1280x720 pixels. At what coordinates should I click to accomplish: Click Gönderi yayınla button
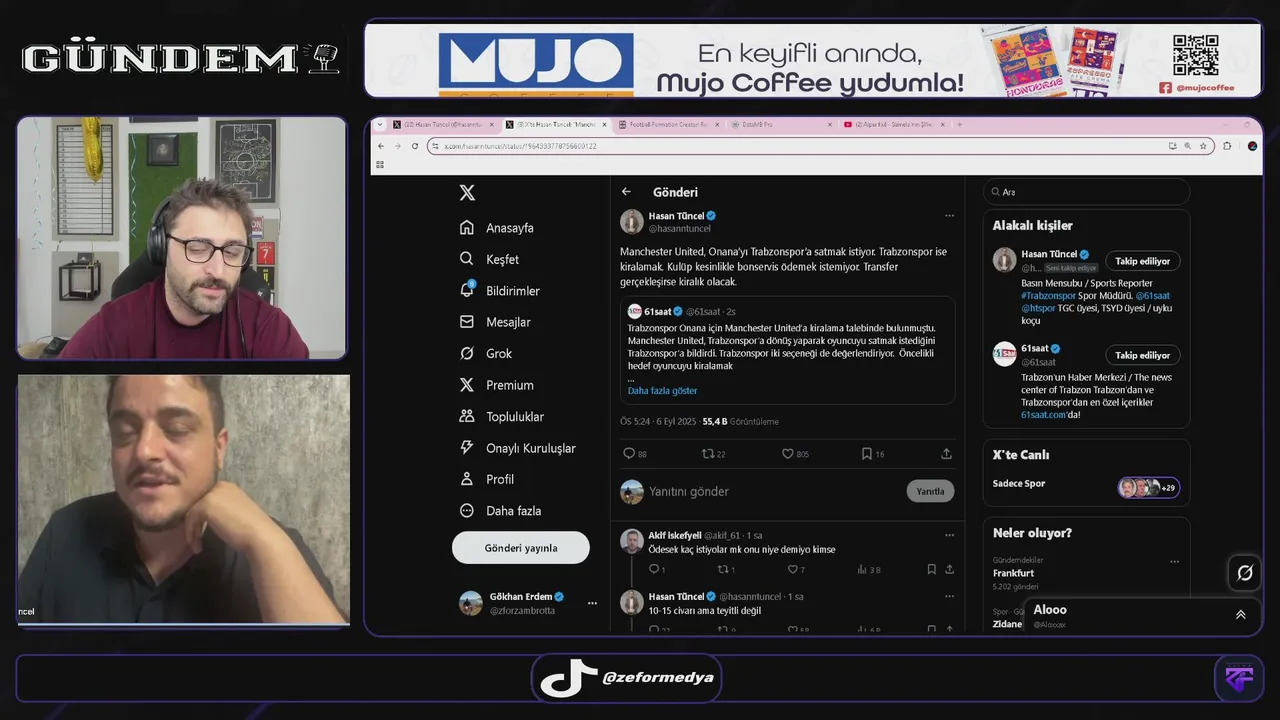tap(521, 548)
